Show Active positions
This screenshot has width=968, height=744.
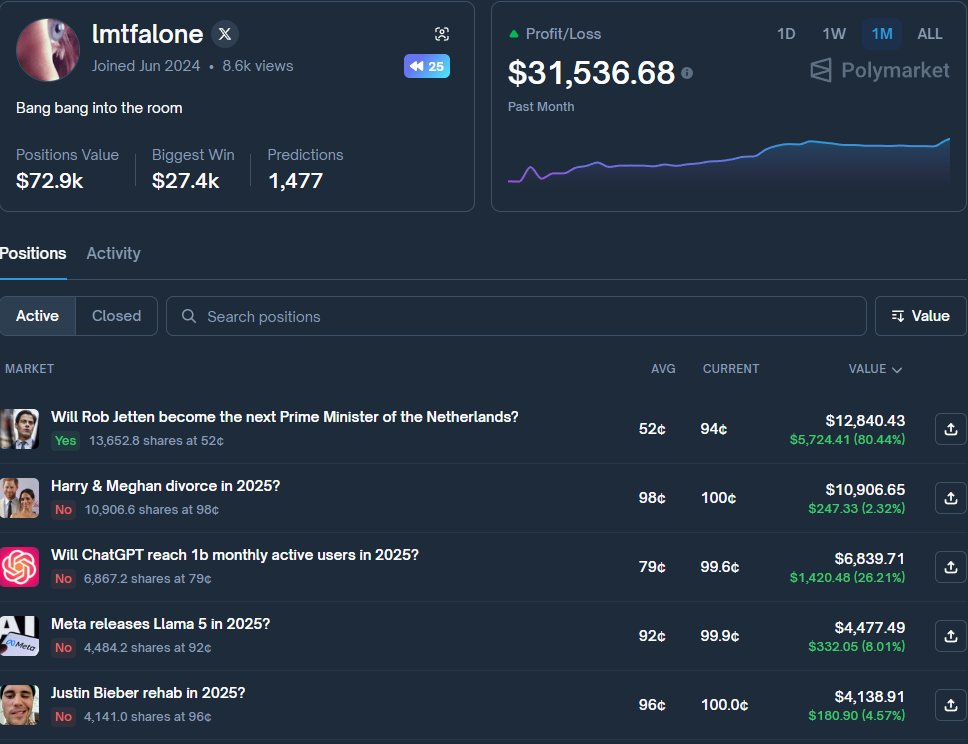pyautogui.click(x=38, y=316)
